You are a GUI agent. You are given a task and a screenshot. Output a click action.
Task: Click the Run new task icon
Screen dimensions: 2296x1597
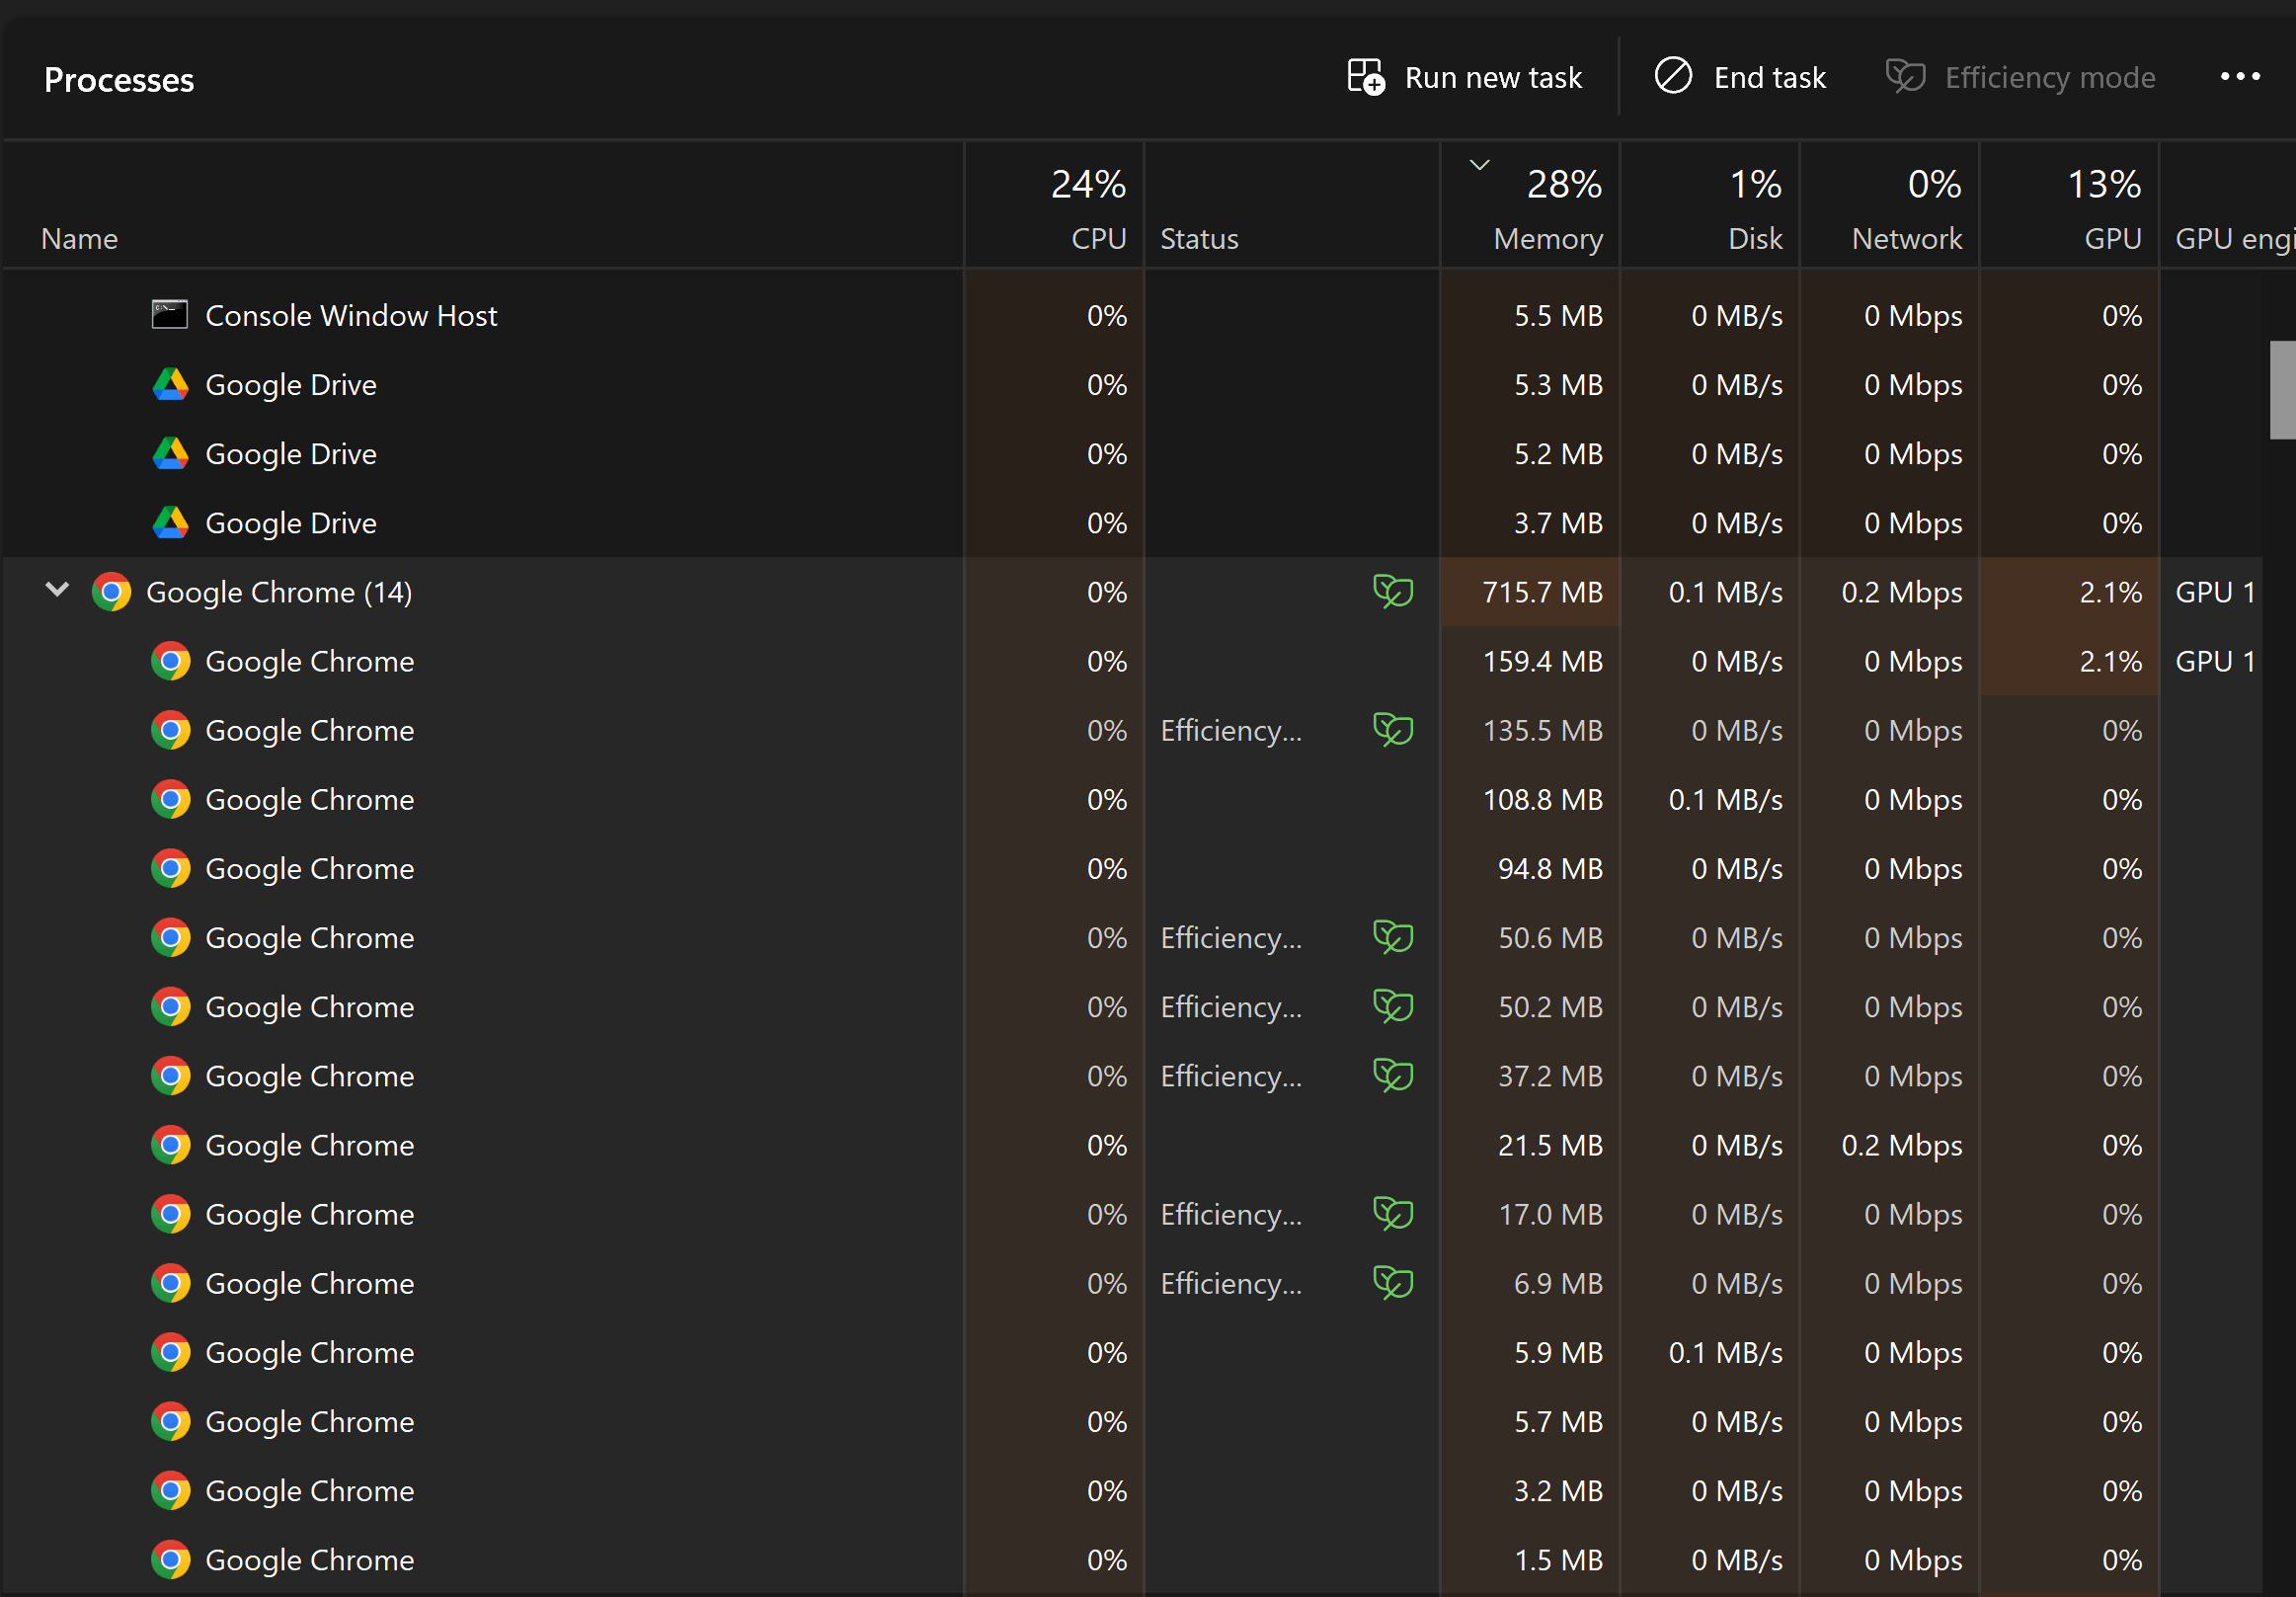[x=1365, y=77]
